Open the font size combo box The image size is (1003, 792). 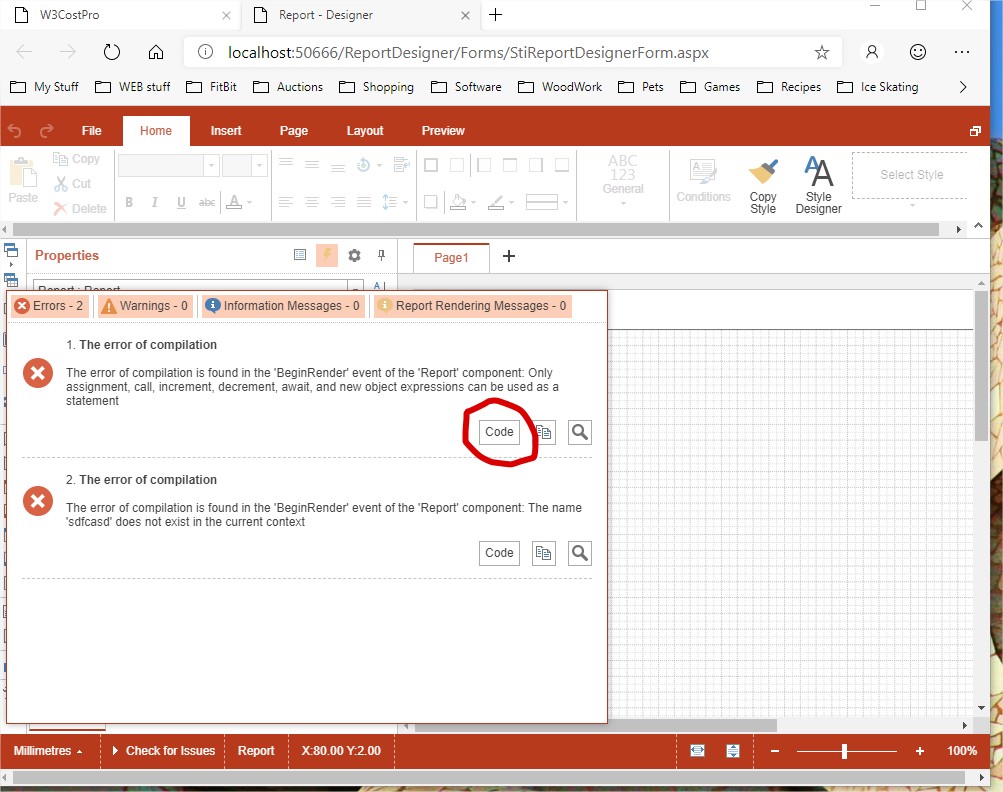click(x=244, y=166)
